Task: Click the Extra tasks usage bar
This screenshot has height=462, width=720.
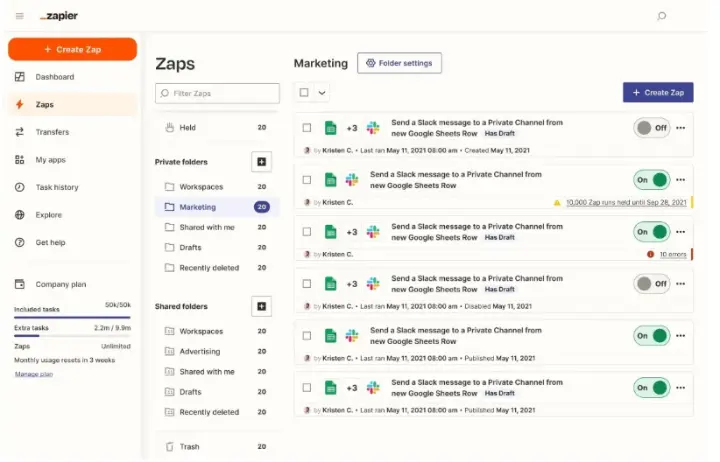Action: pyautogui.click(x=72, y=336)
